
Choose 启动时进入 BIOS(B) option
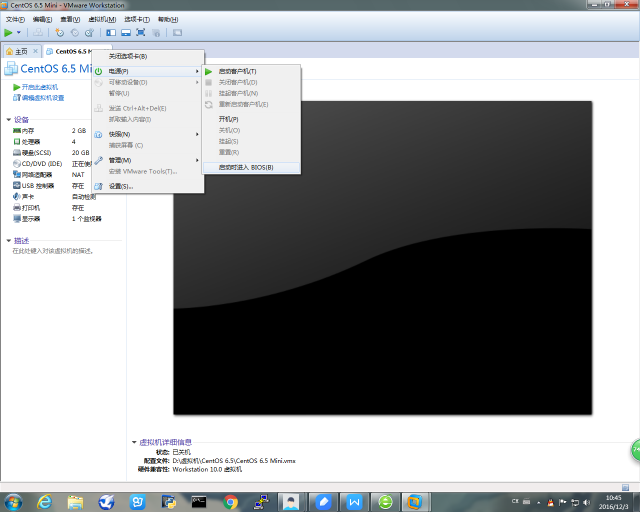click(x=251, y=167)
